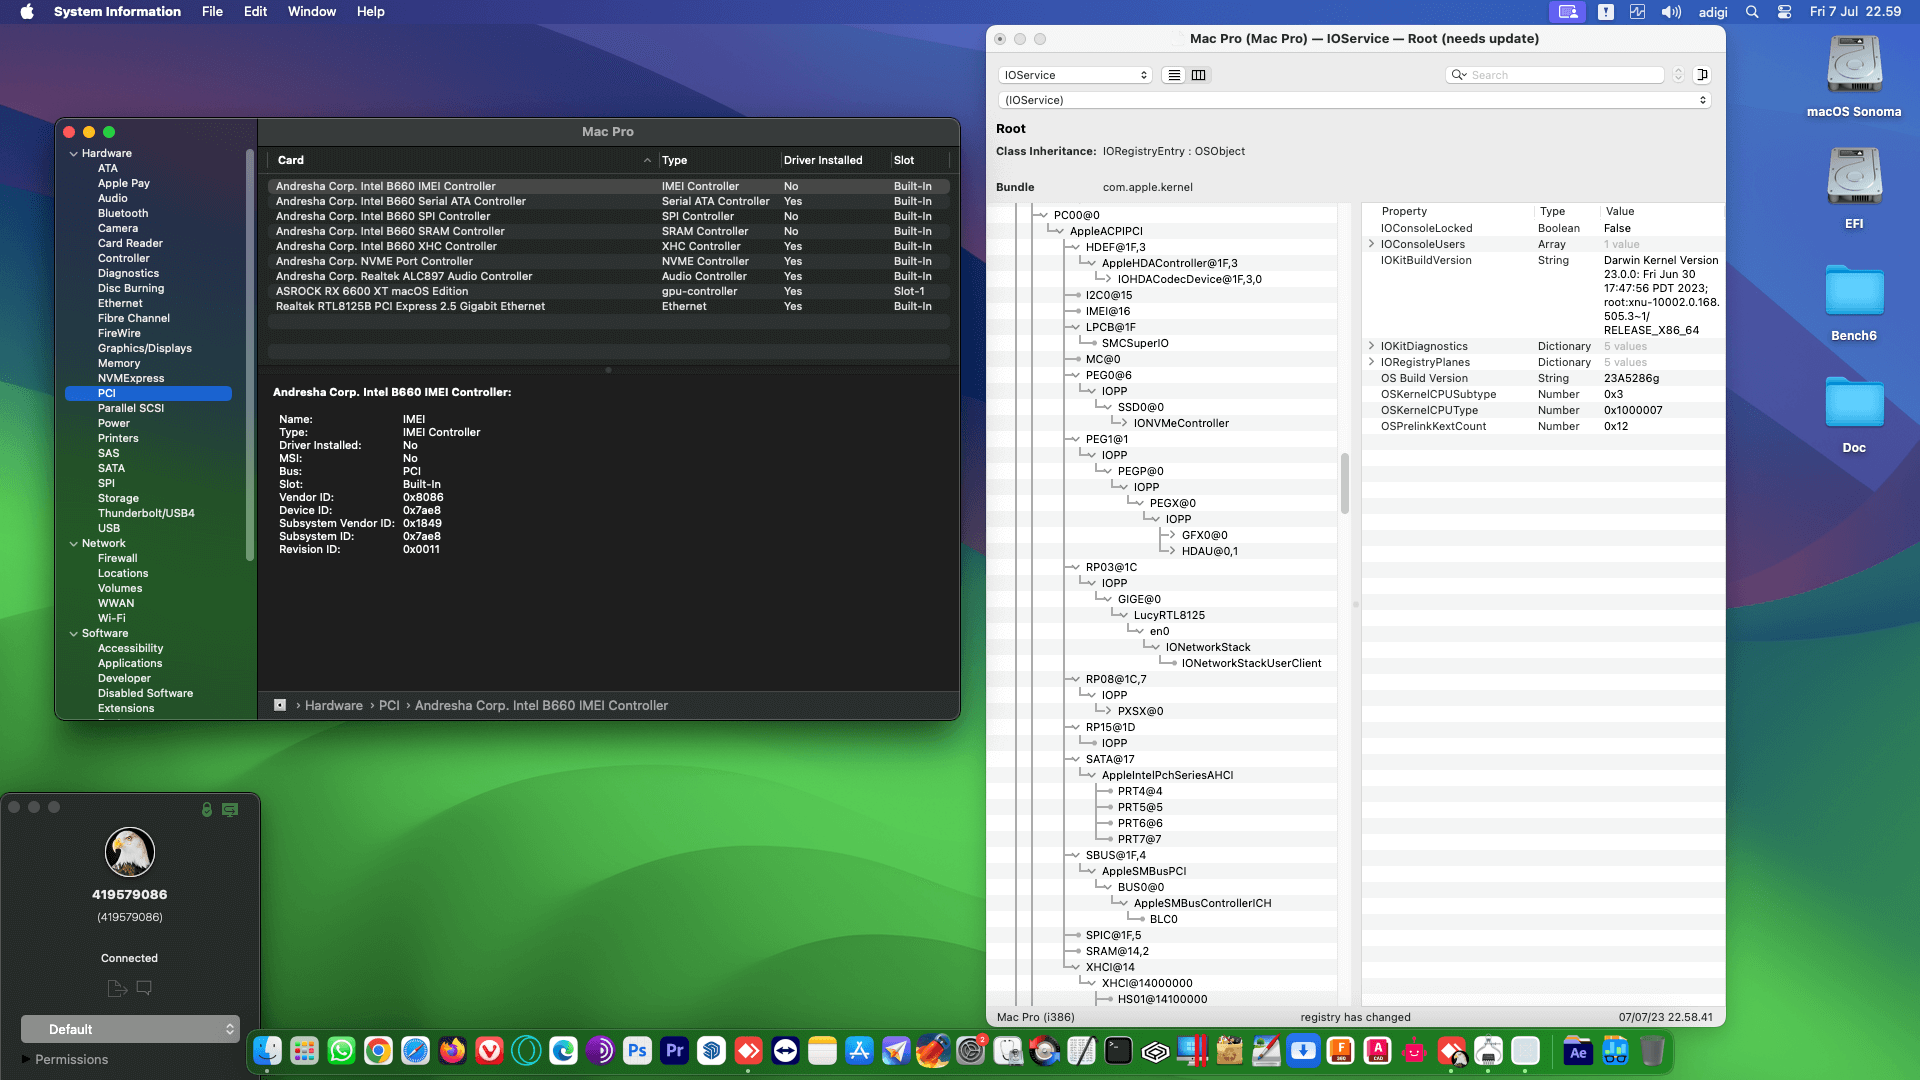
Task: Open the (IOService) class filter dropdown
Action: click(x=1355, y=100)
